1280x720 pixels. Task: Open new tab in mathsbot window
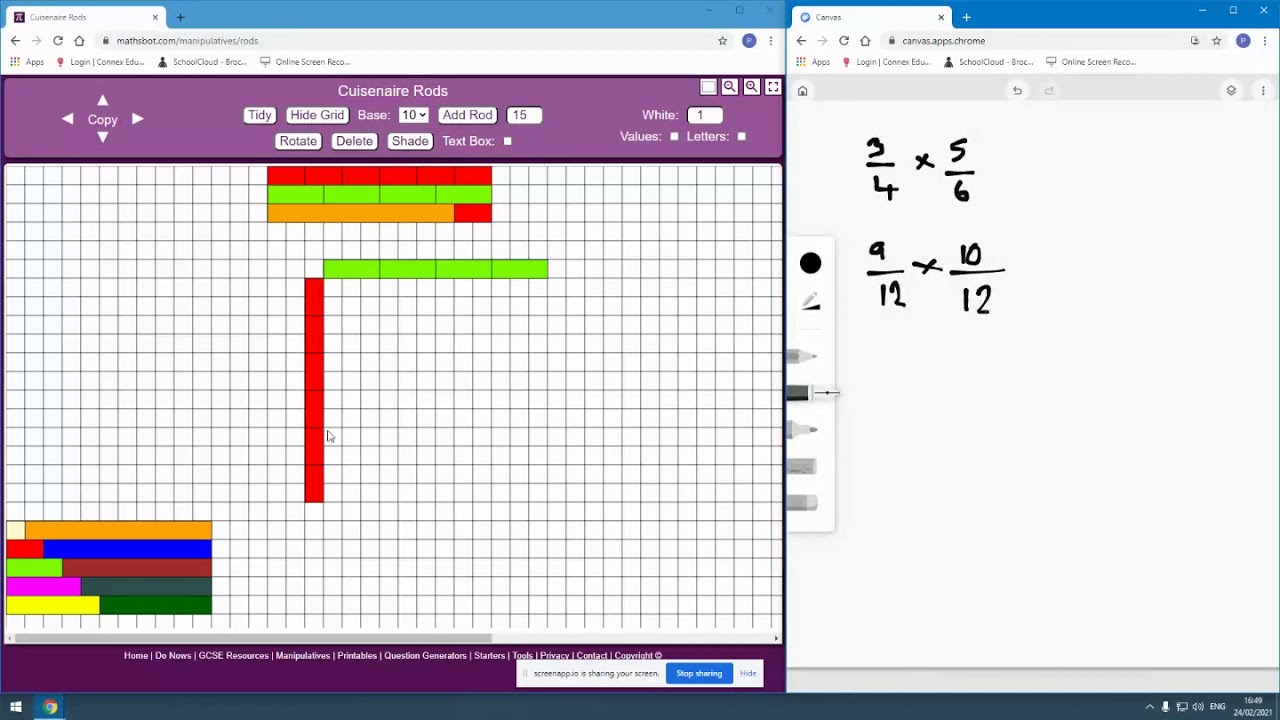pyautogui.click(x=180, y=17)
